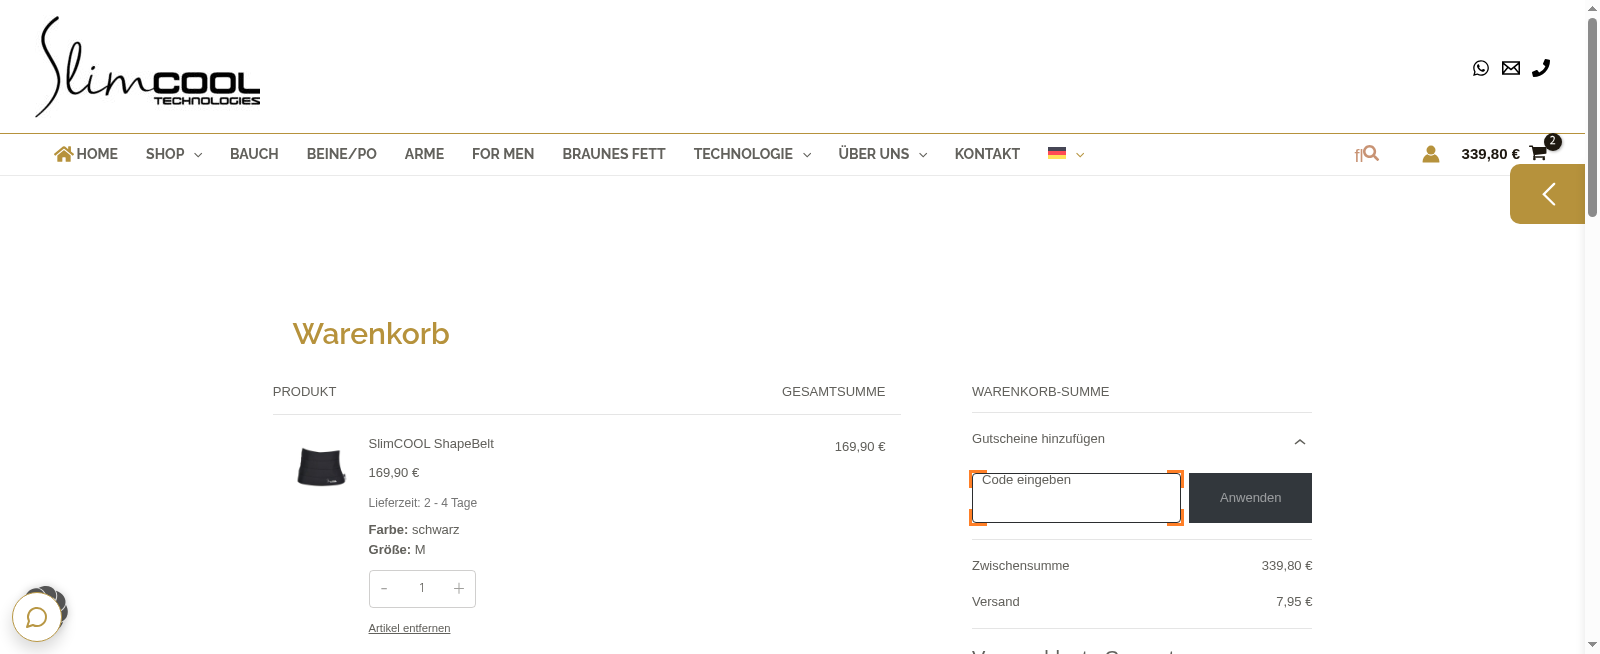Viewport: 1600px width, 654px height.
Task: Expand the gold side panel arrow
Action: point(1547,194)
